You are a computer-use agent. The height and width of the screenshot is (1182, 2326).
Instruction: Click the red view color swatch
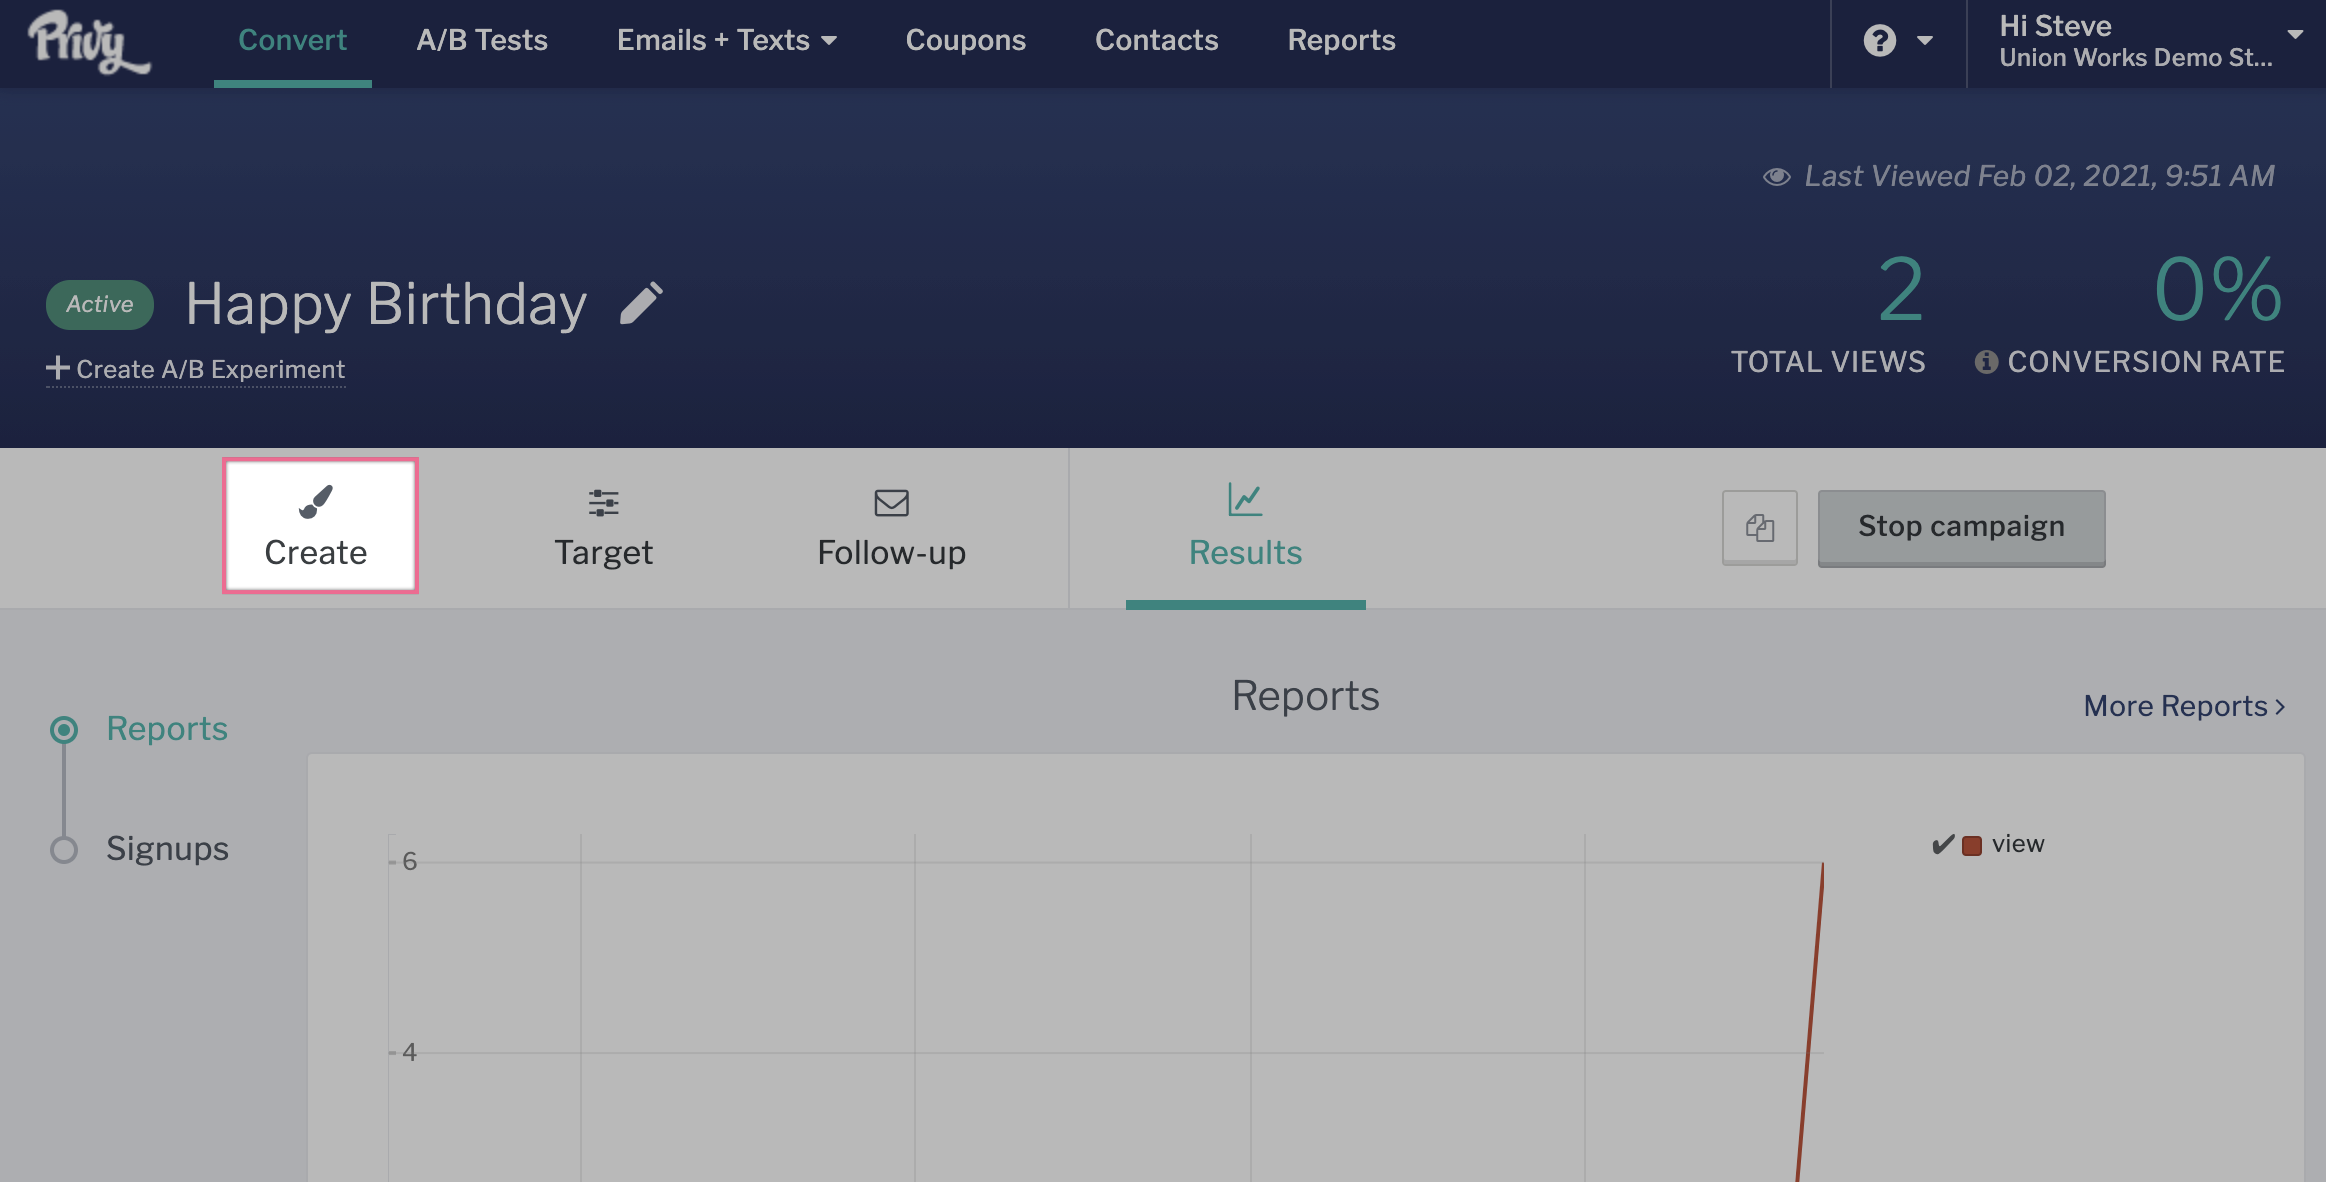tap(1972, 845)
